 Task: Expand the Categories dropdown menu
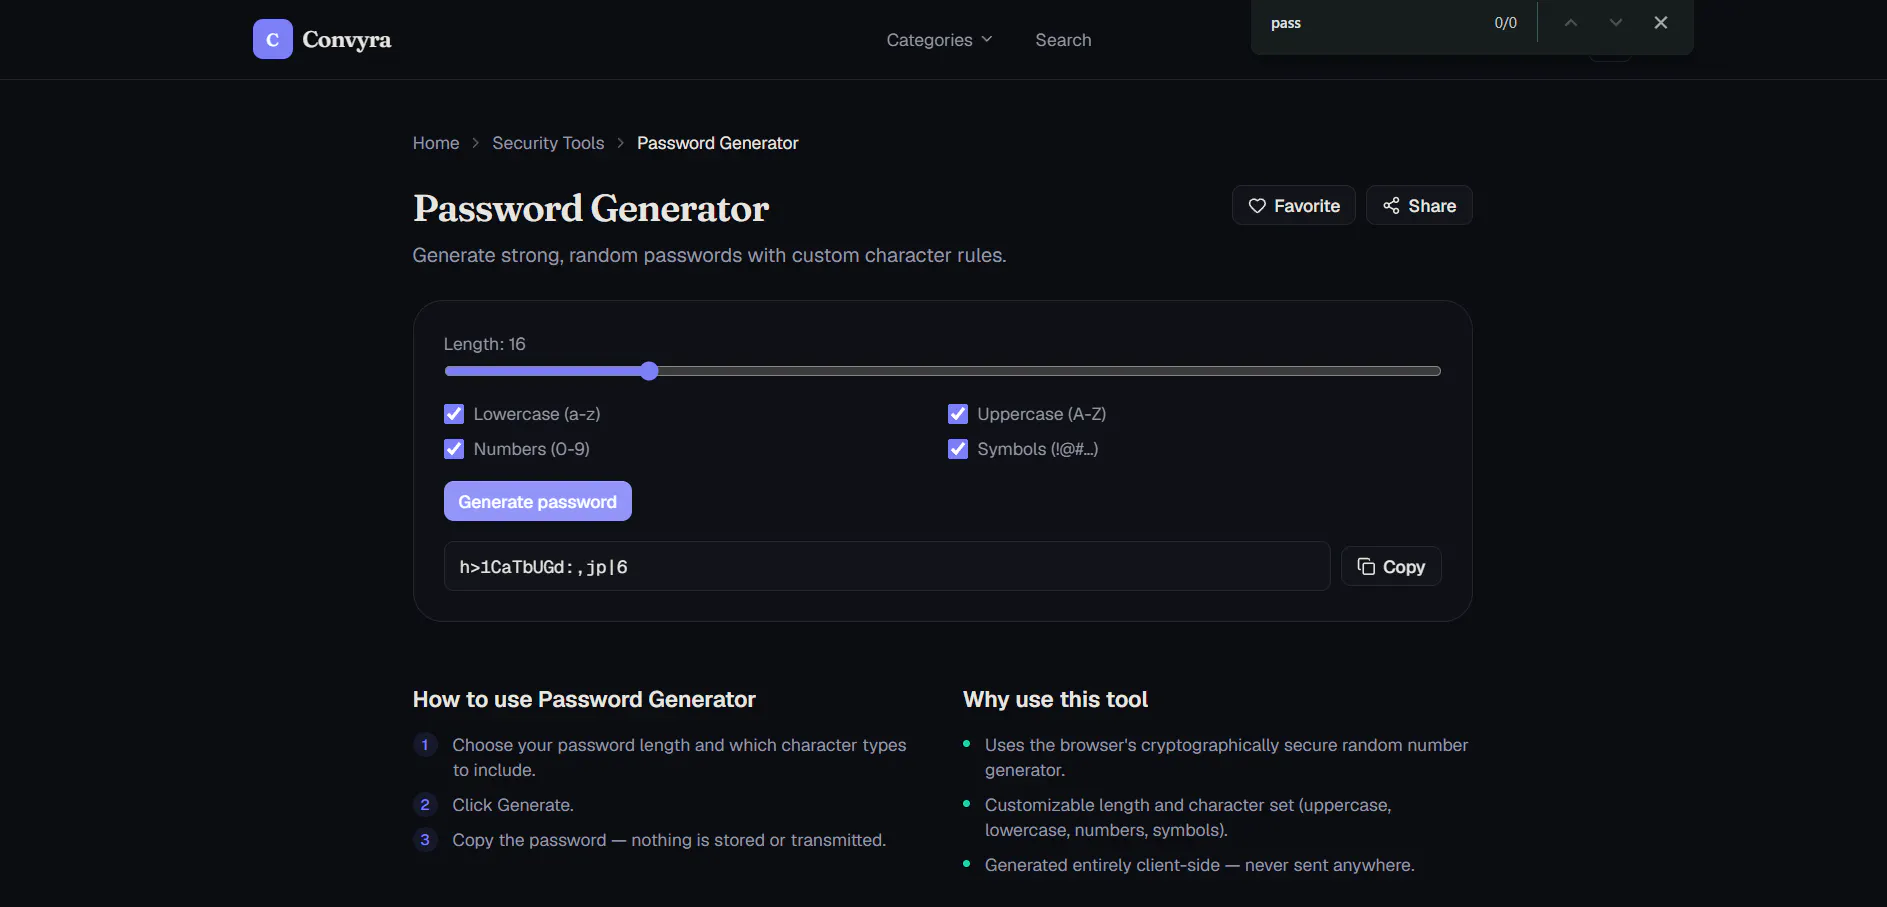(x=939, y=40)
